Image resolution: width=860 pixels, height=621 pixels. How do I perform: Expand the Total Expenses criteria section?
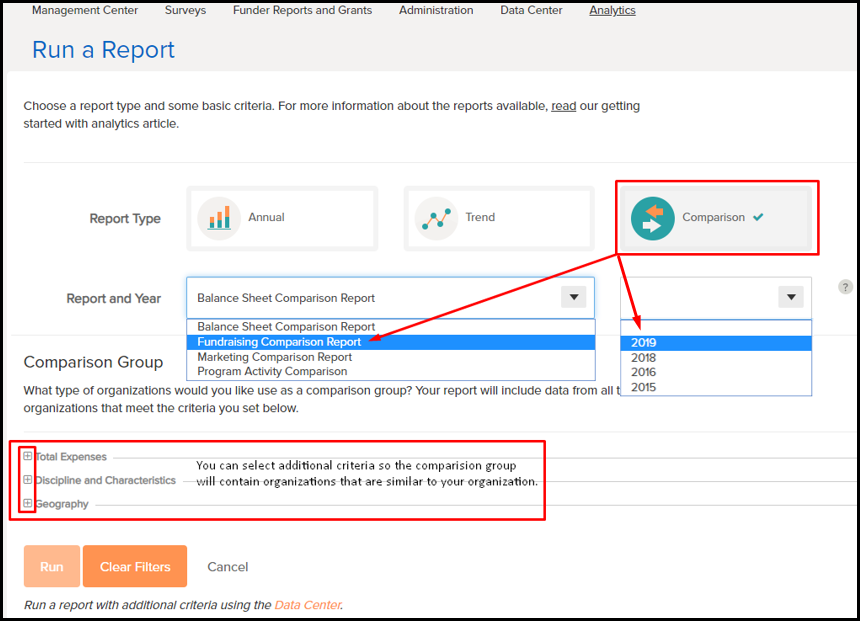(27, 456)
